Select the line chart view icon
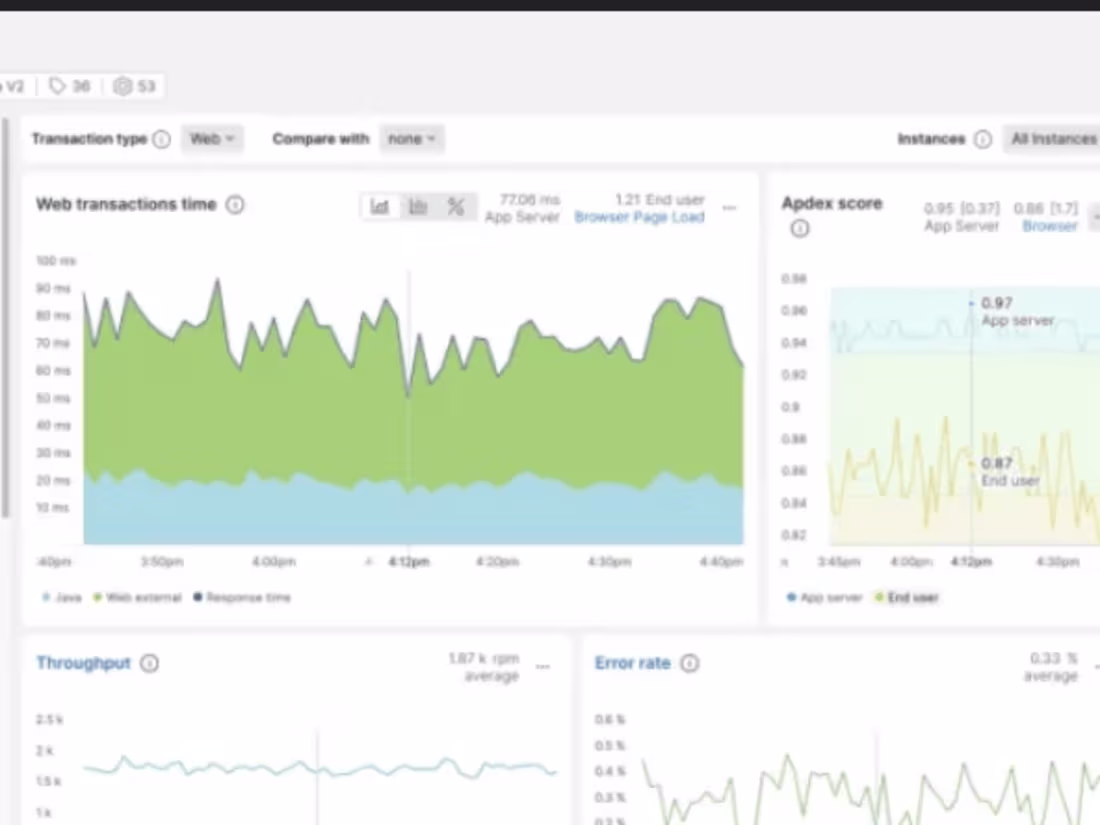Image resolution: width=1100 pixels, height=825 pixels. pyautogui.click(x=380, y=206)
